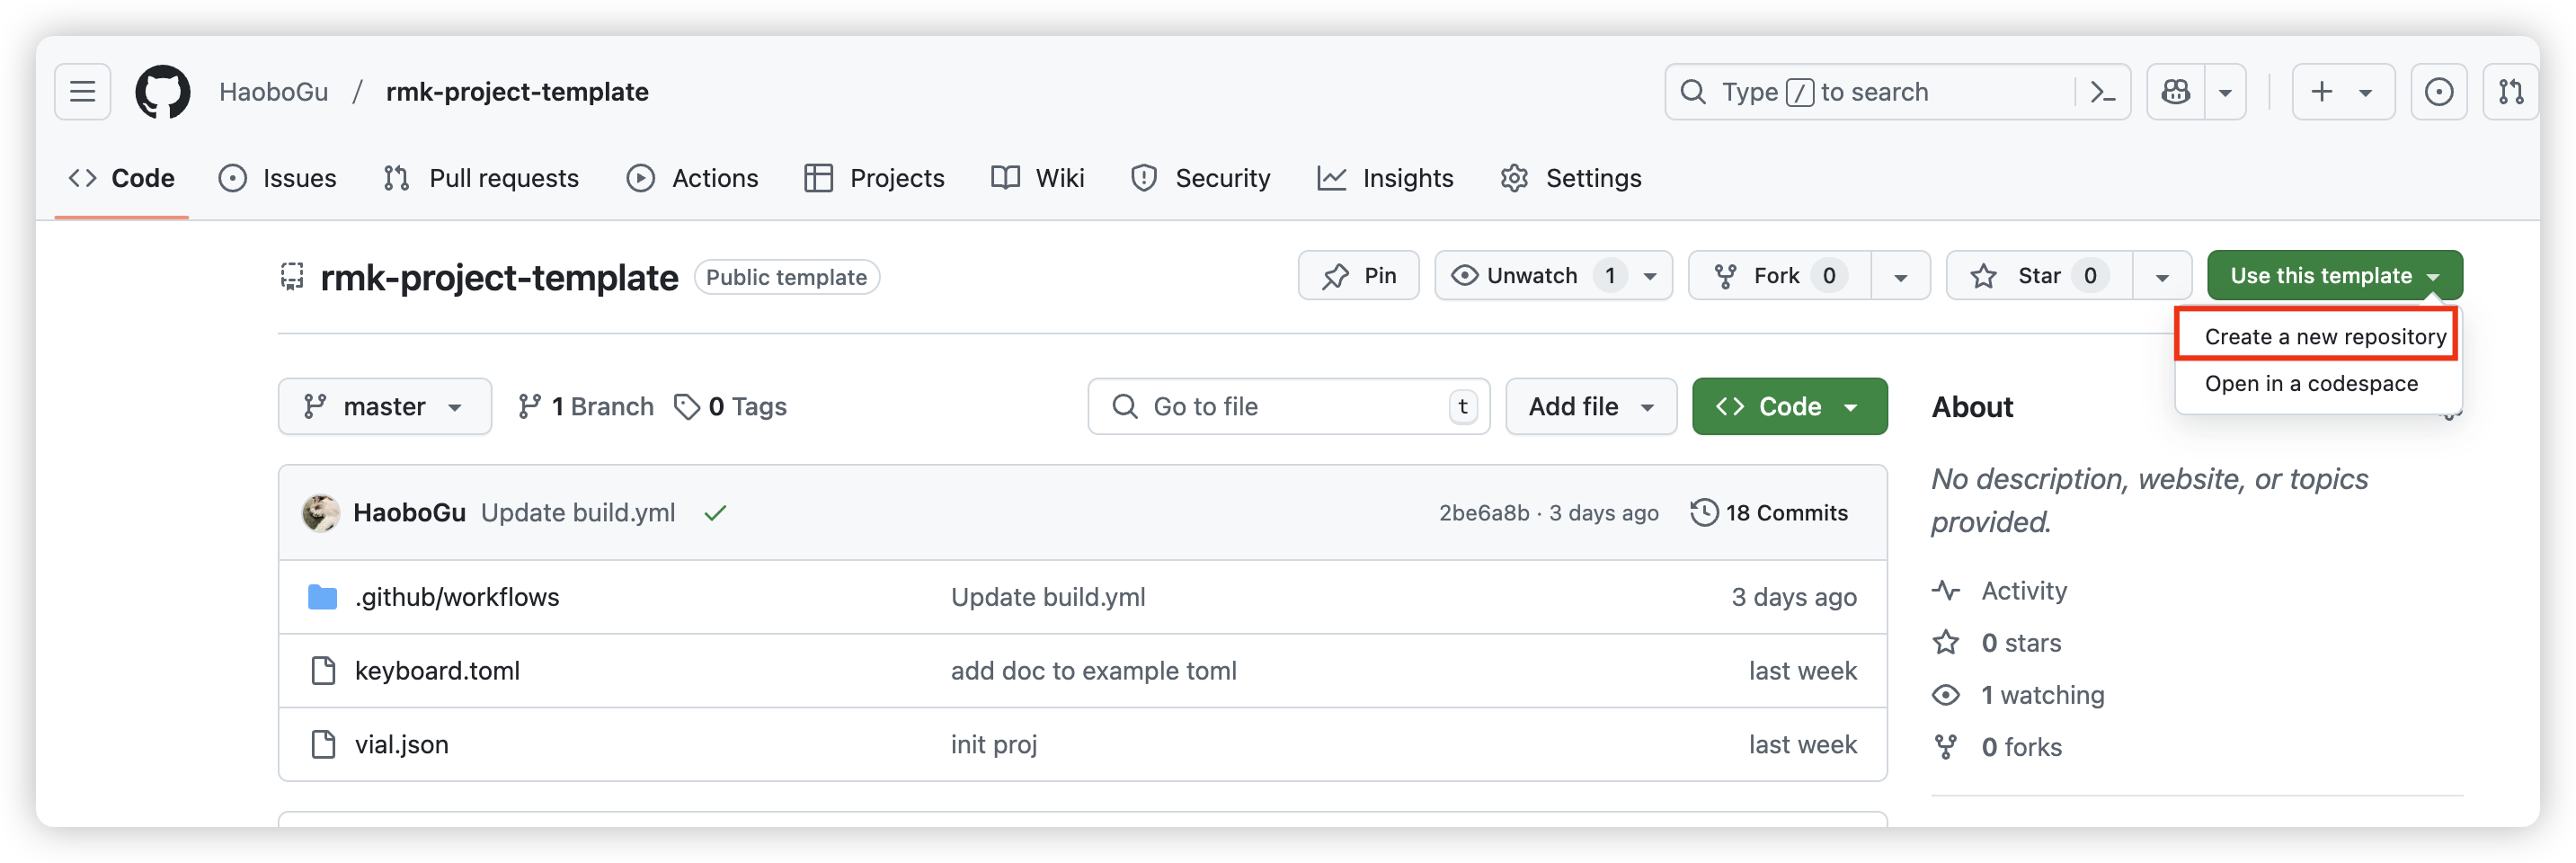
Task: Open the command palette icon in search
Action: (x=2102, y=92)
